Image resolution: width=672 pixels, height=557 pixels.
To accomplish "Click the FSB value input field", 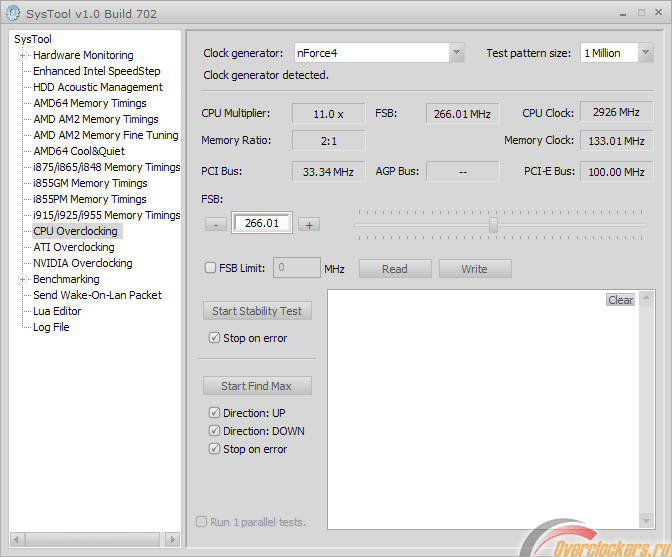I will pos(262,223).
